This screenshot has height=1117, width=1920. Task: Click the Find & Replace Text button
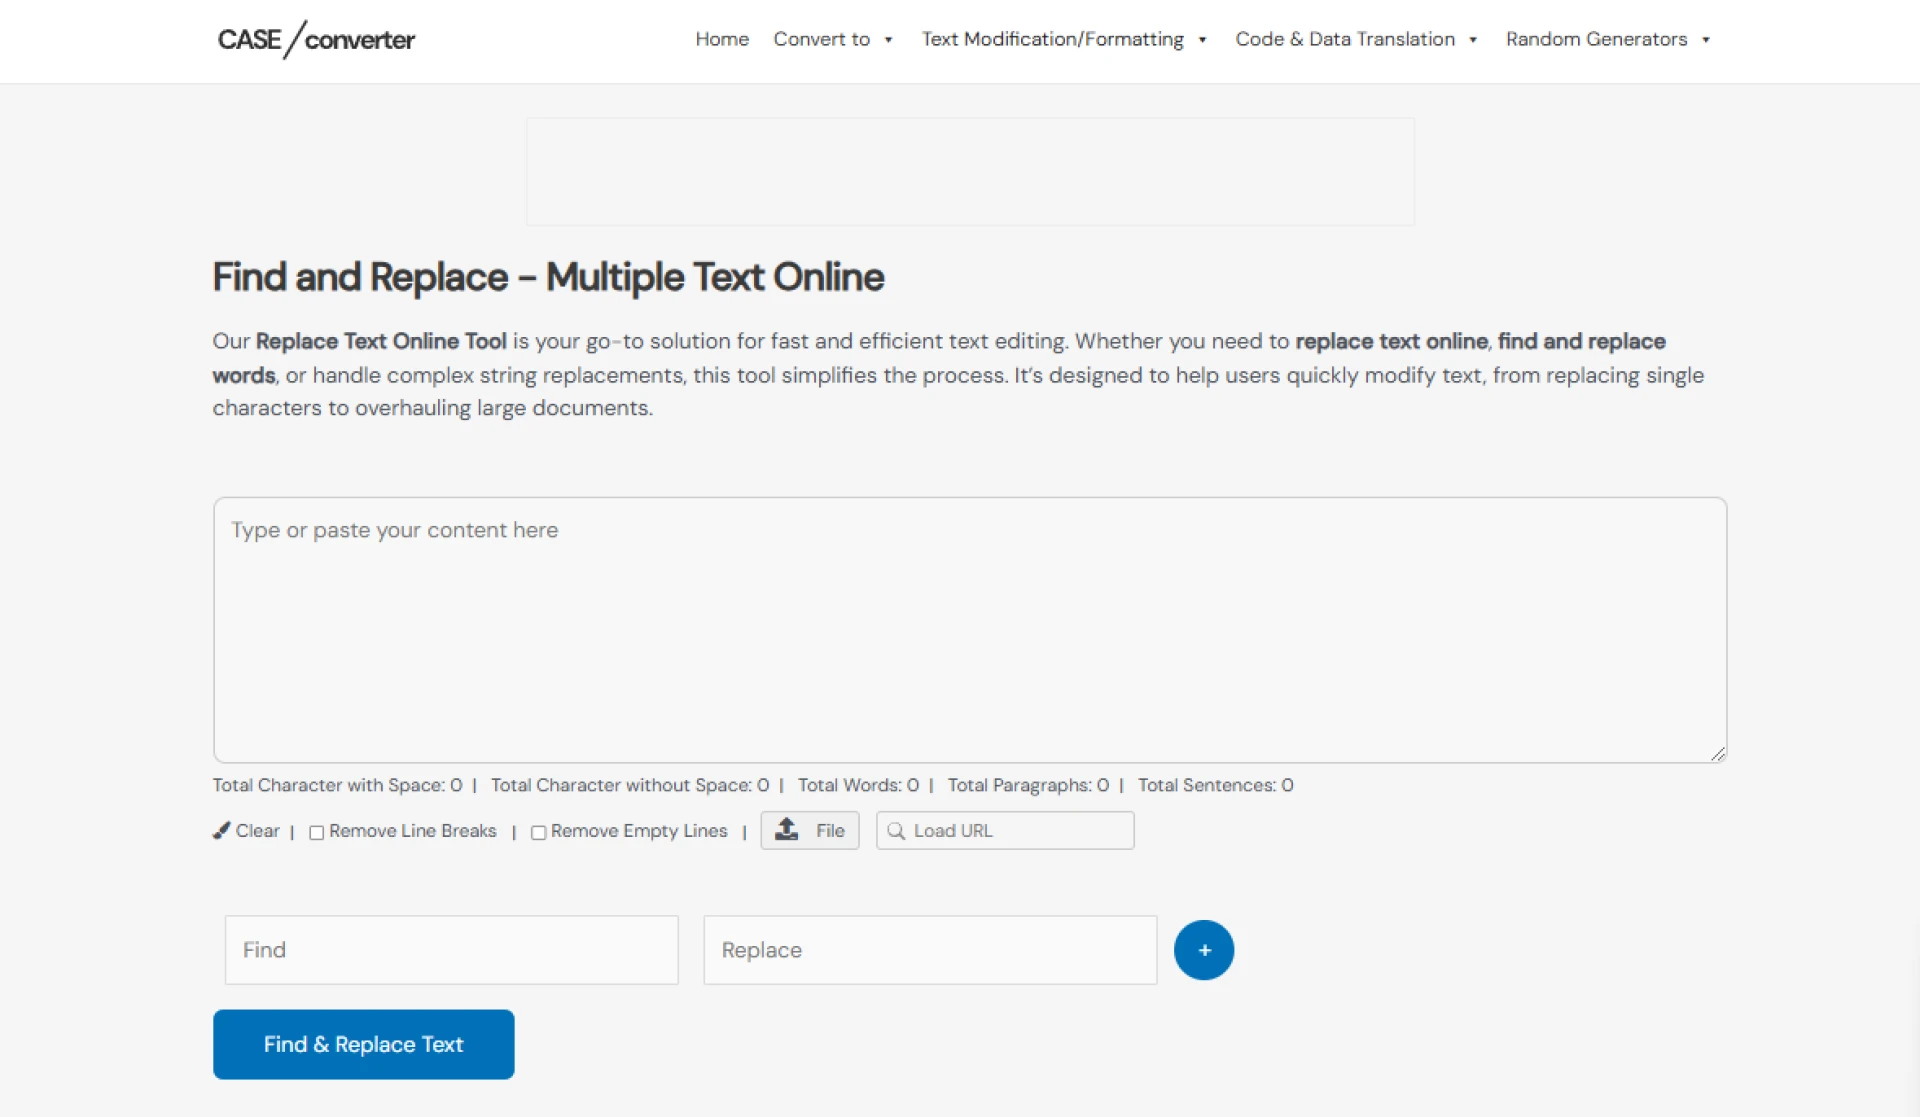pos(363,1044)
